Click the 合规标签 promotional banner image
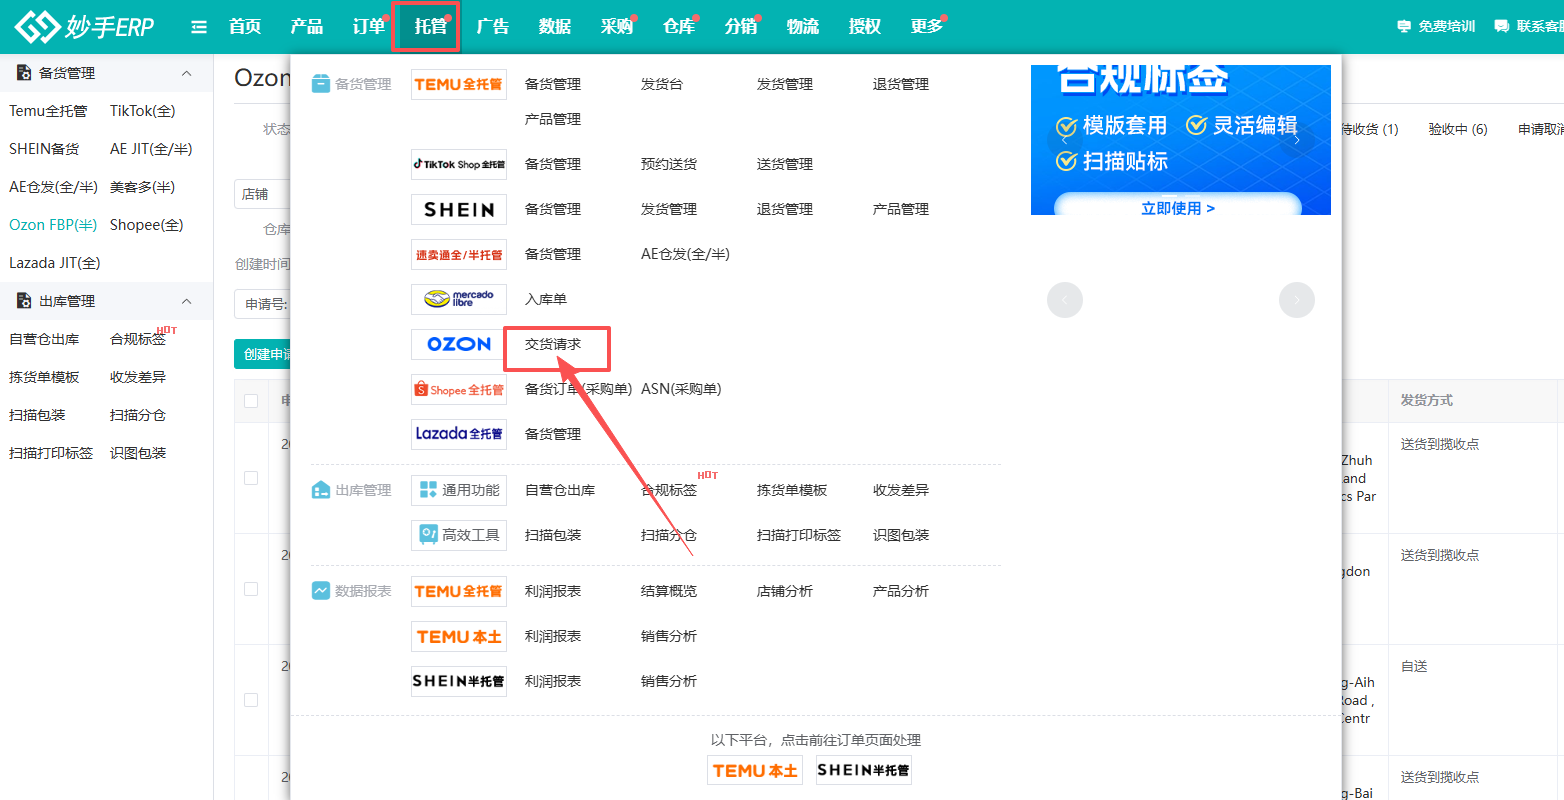 (x=1181, y=140)
